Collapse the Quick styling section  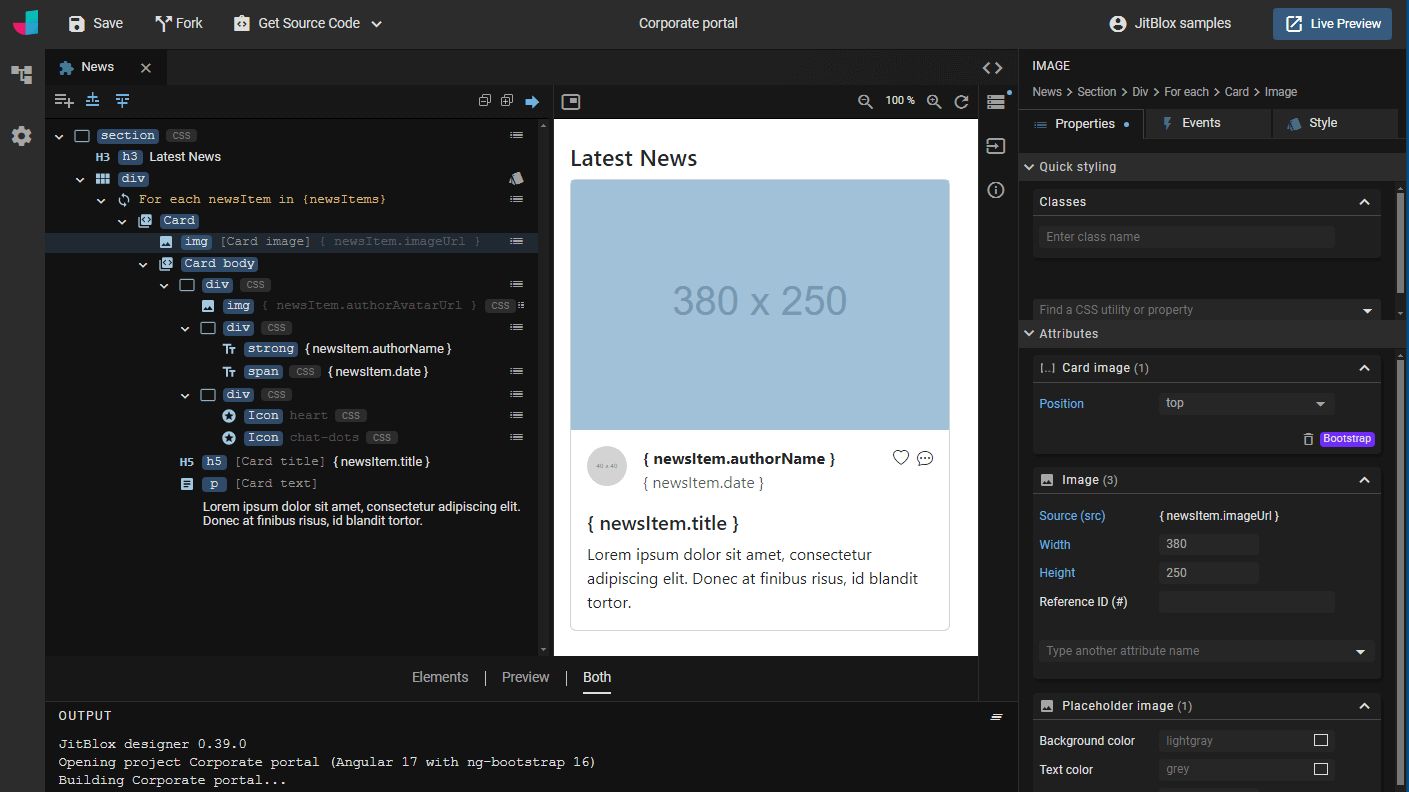point(1030,167)
